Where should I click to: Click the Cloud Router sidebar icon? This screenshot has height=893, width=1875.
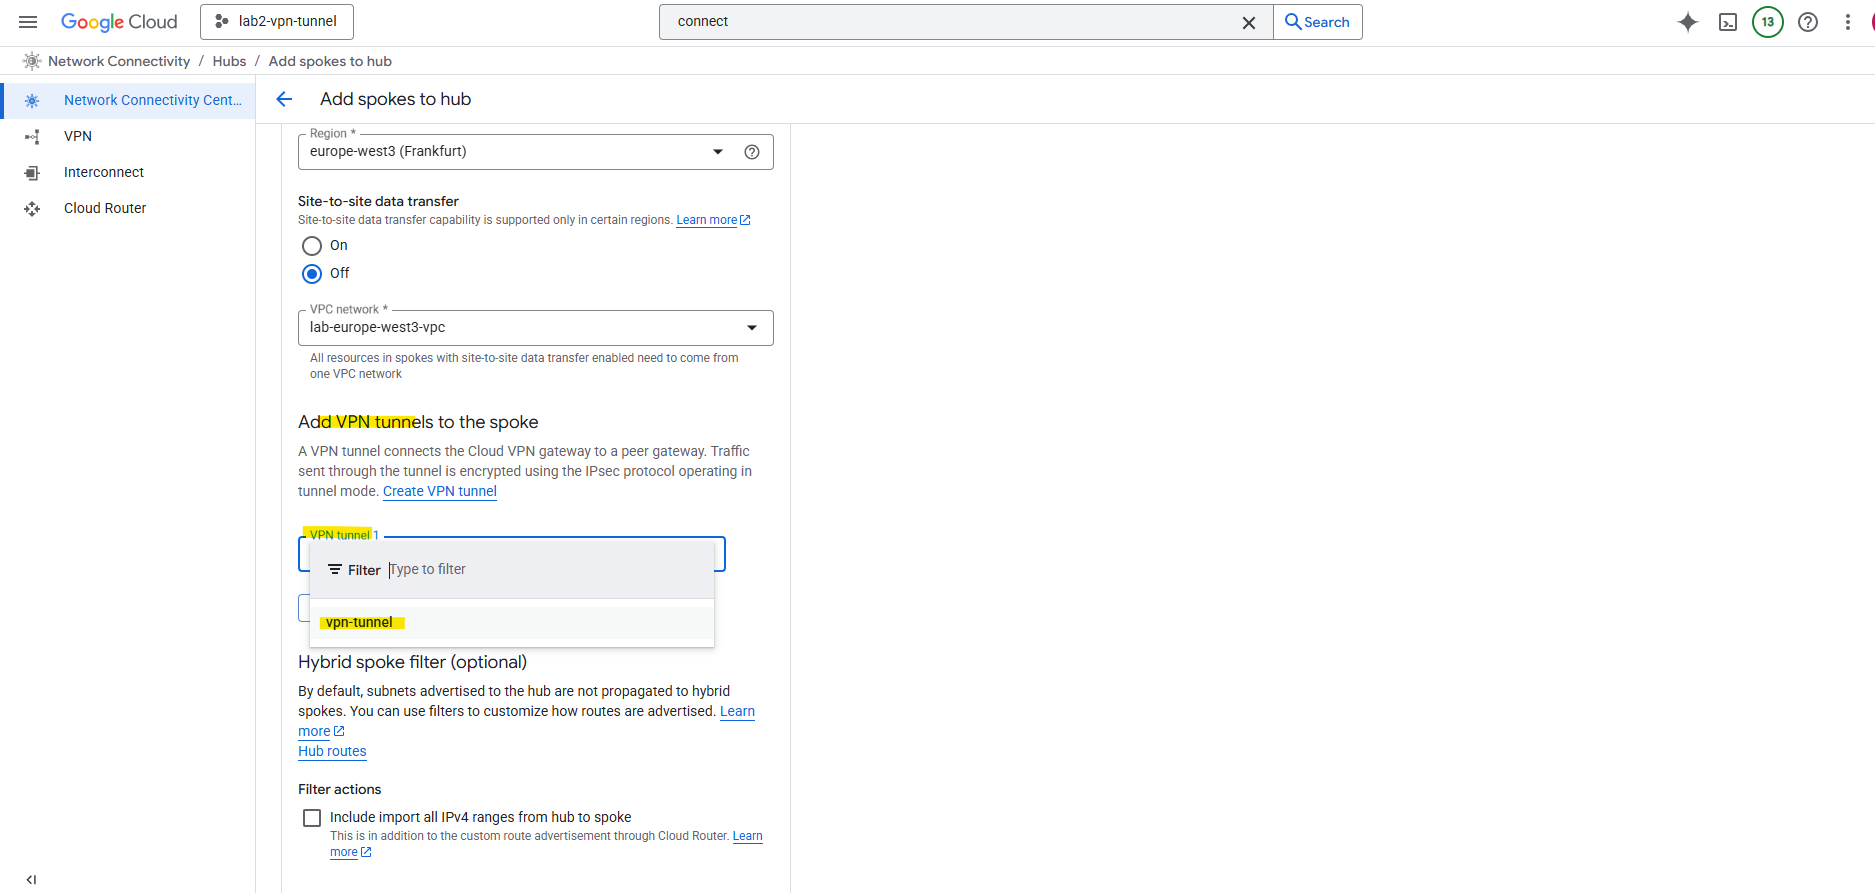[32, 208]
